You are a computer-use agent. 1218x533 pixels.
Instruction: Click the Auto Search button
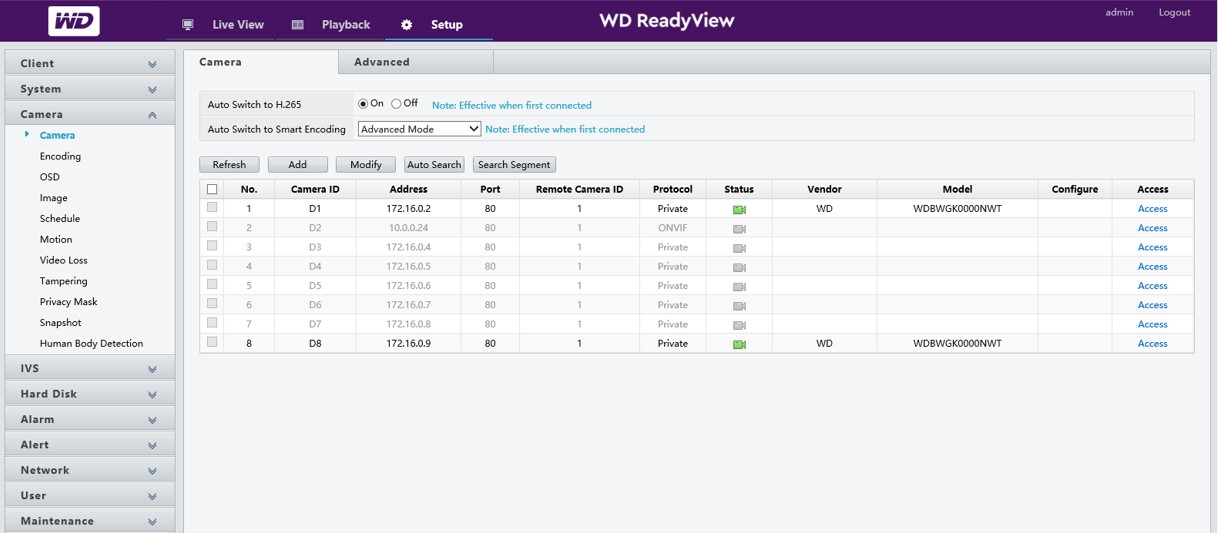(434, 164)
